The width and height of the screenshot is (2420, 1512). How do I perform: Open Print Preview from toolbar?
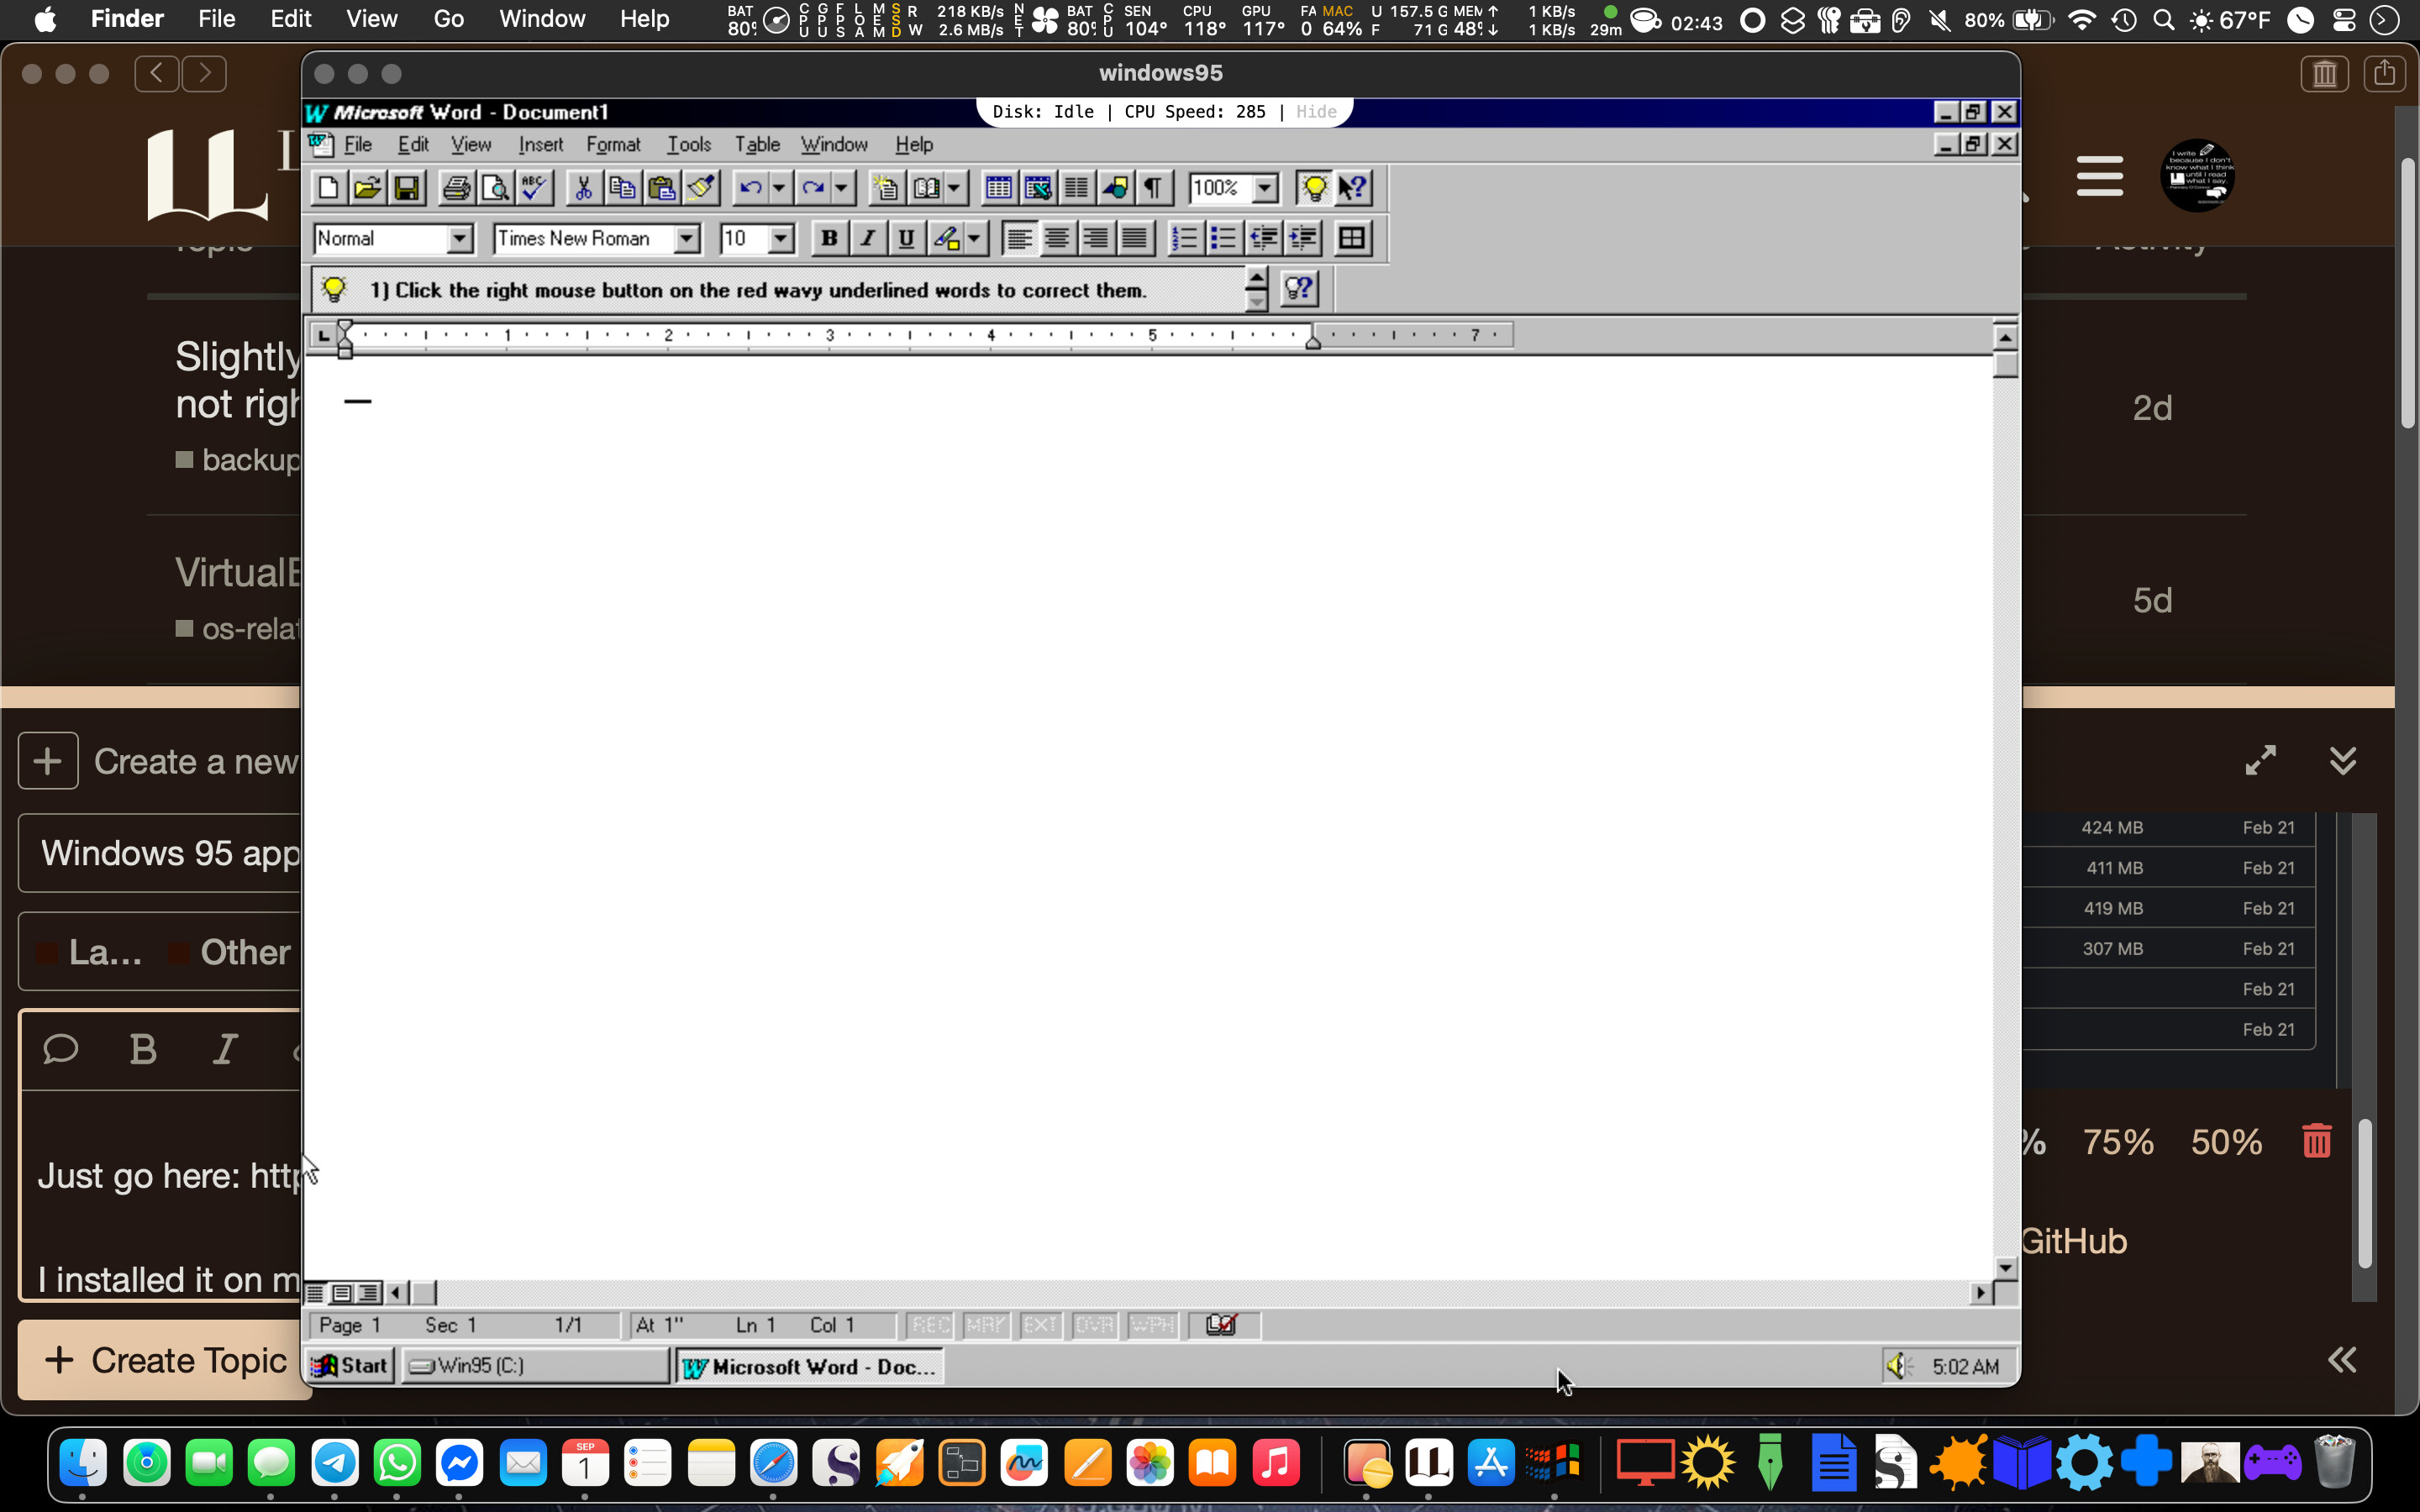(x=495, y=188)
